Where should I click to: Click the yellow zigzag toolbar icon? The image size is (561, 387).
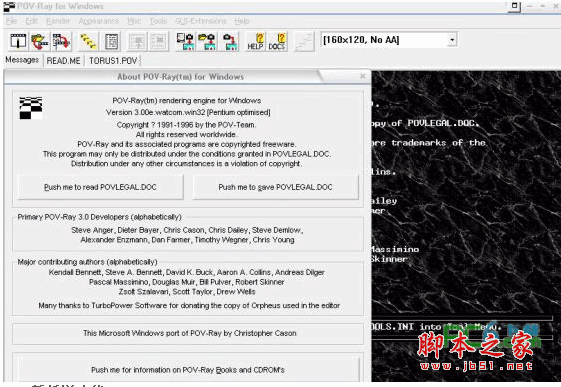point(88,41)
